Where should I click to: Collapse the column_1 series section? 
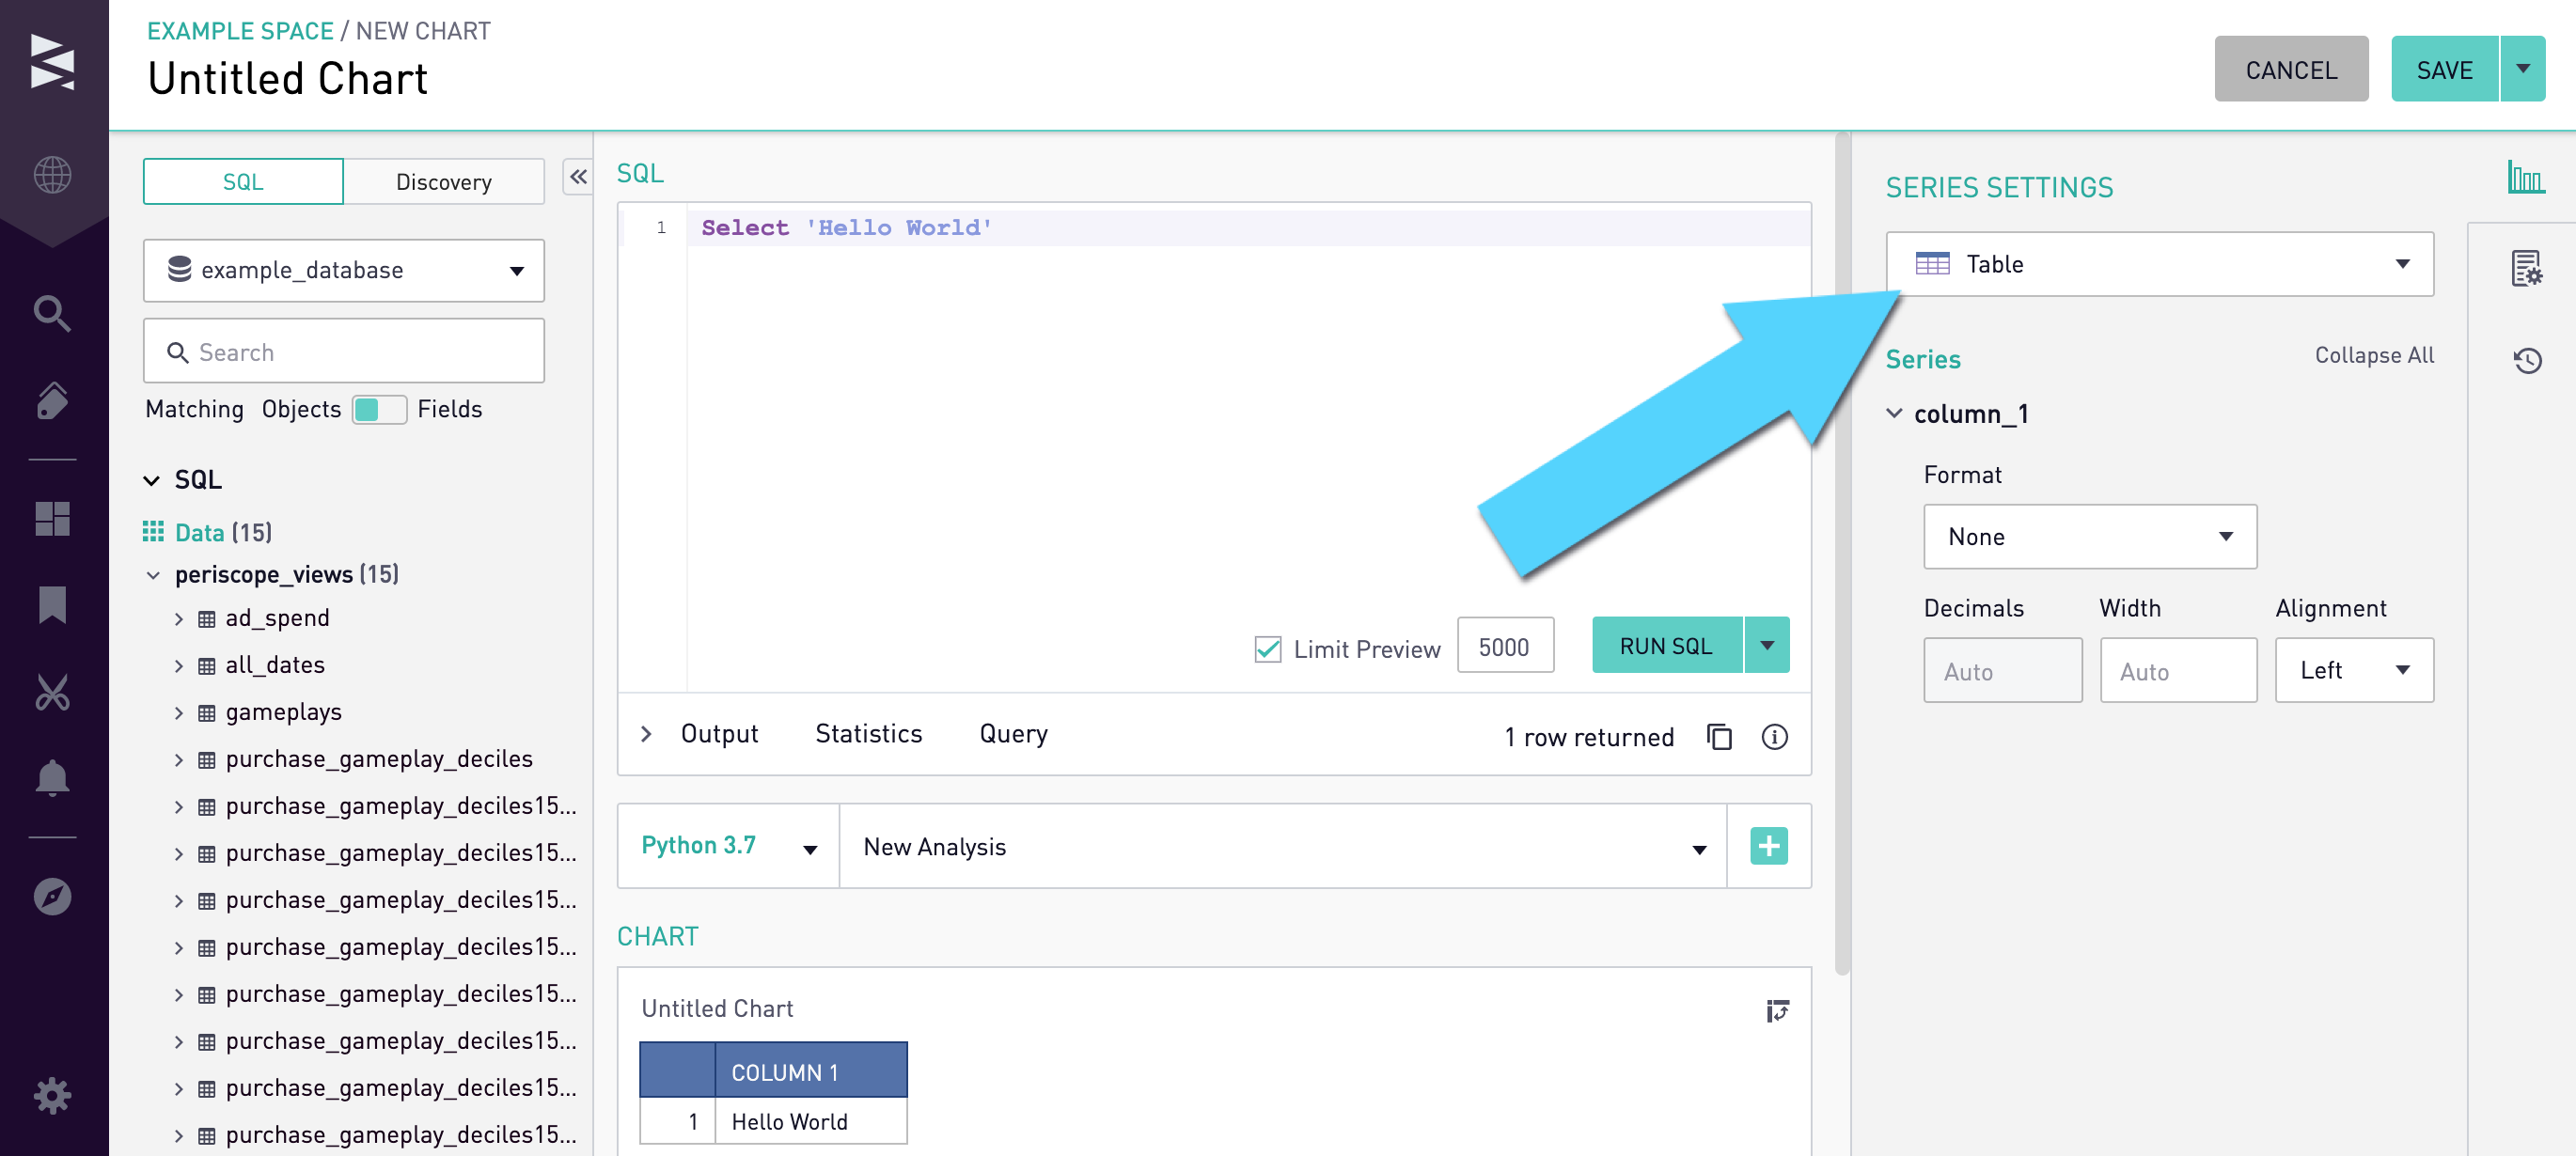[1893, 413]
